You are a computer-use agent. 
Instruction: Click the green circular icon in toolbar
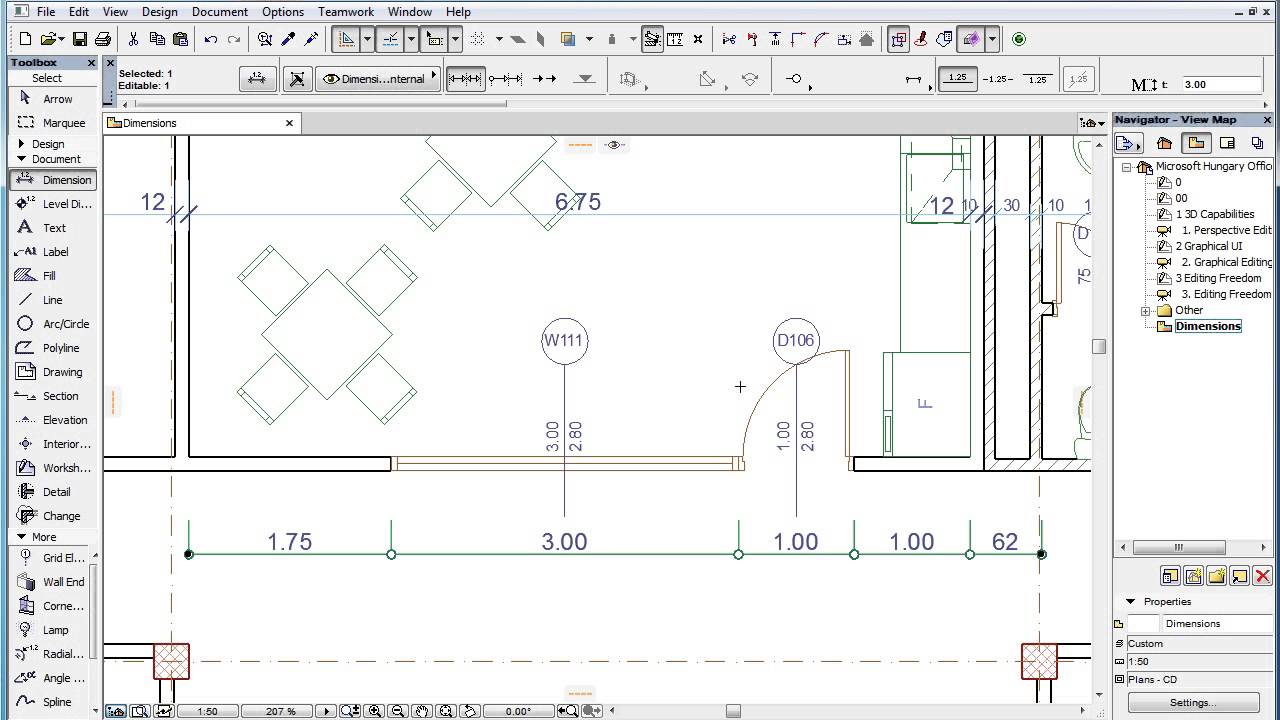(1019, 39)
